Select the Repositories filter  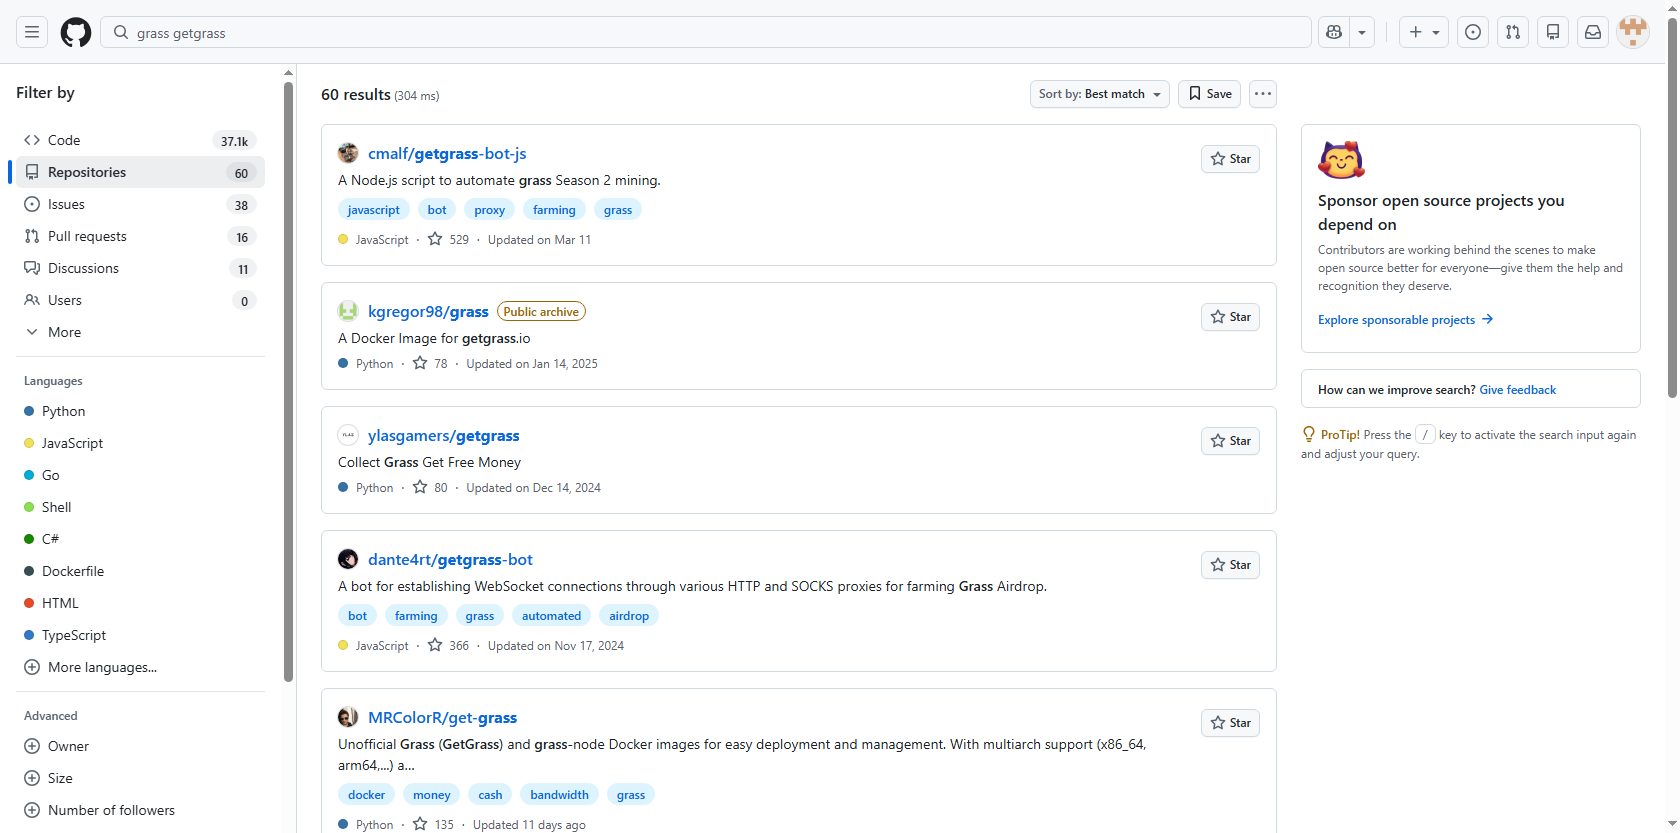point(140,172)
